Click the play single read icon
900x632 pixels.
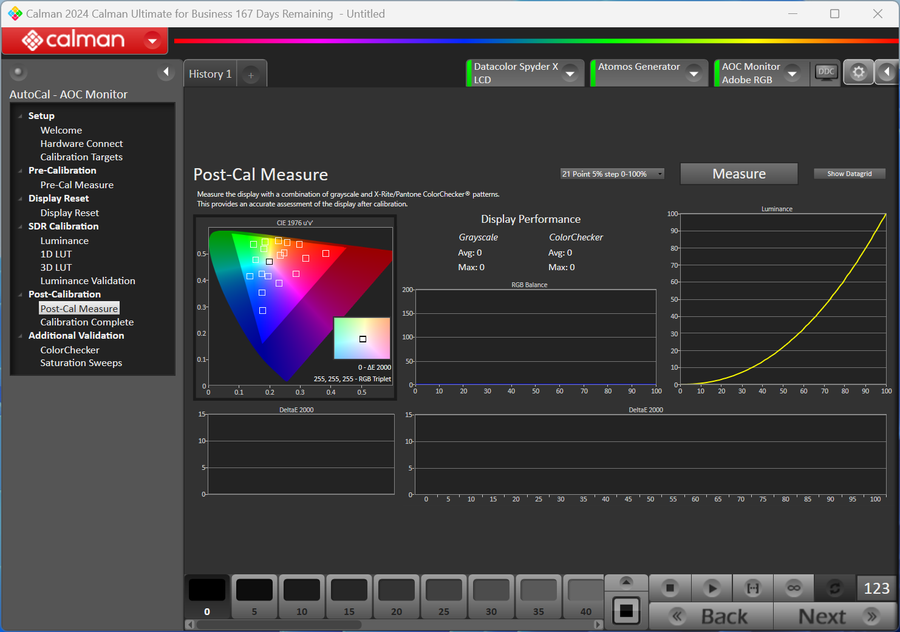click(712, 588)
